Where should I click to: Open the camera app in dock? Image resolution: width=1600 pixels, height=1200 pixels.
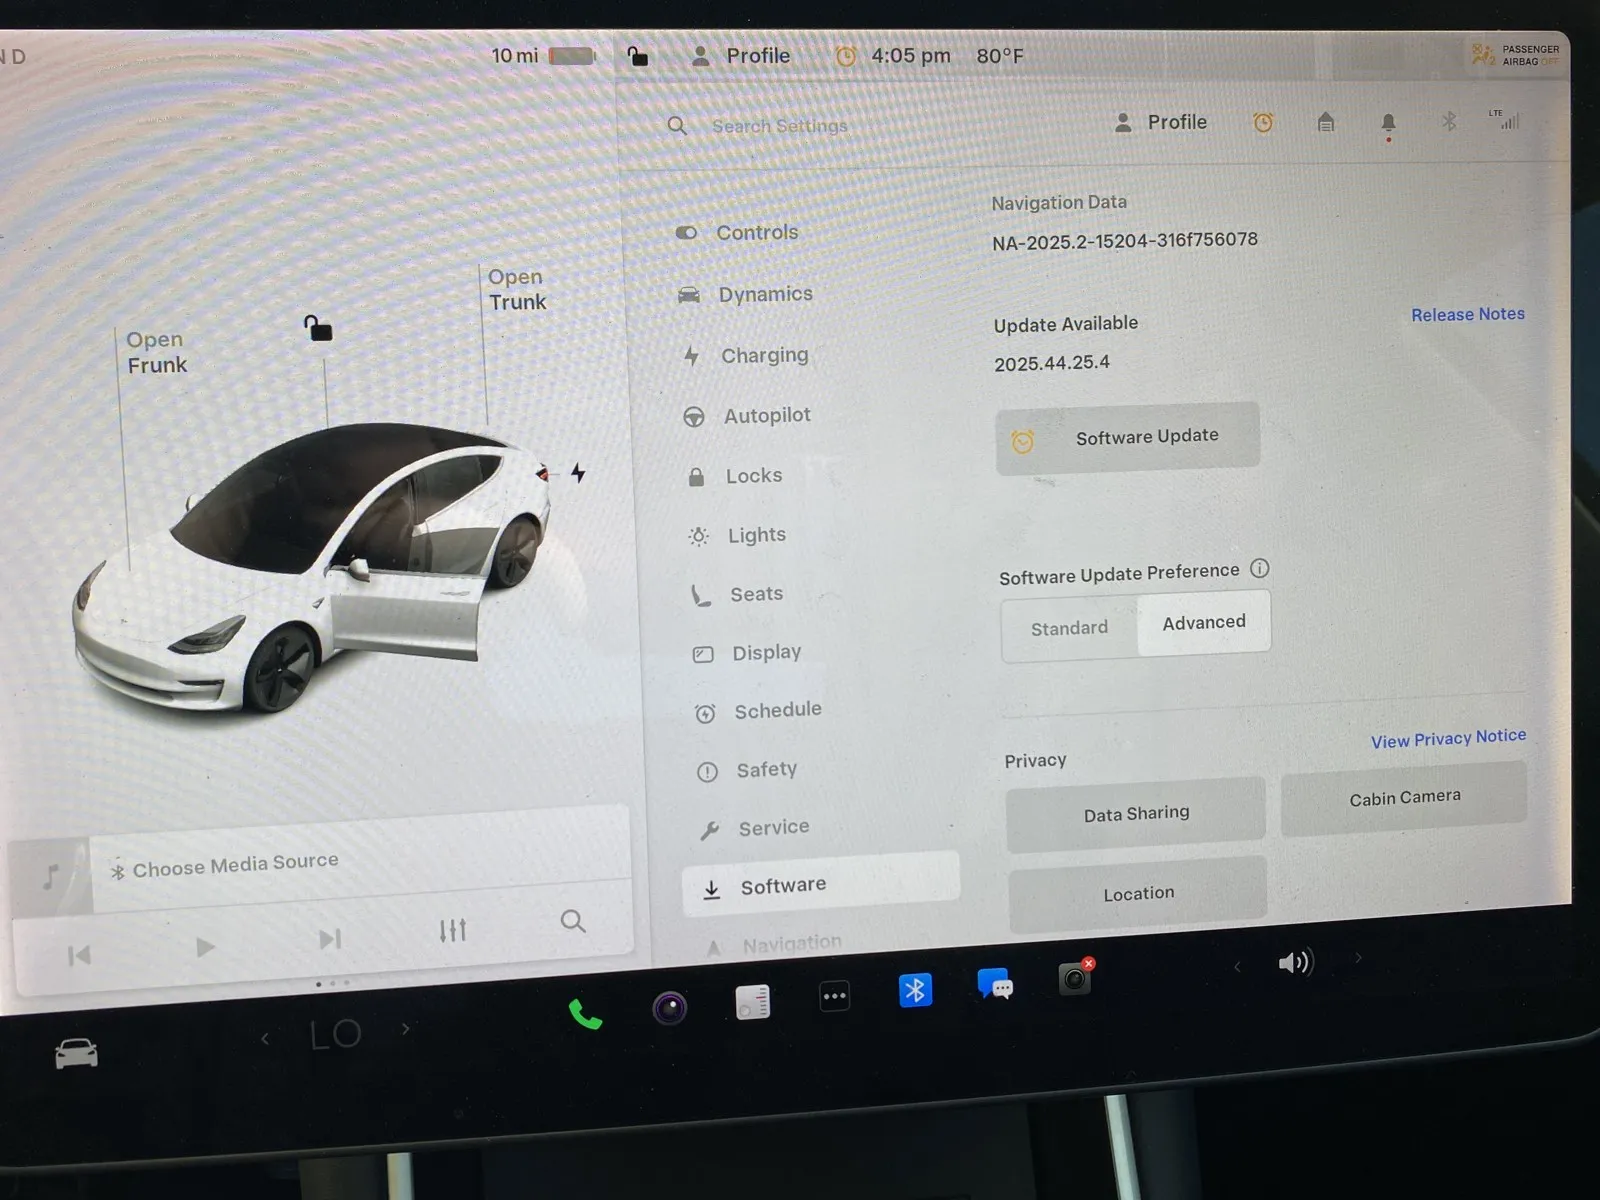669,1007
